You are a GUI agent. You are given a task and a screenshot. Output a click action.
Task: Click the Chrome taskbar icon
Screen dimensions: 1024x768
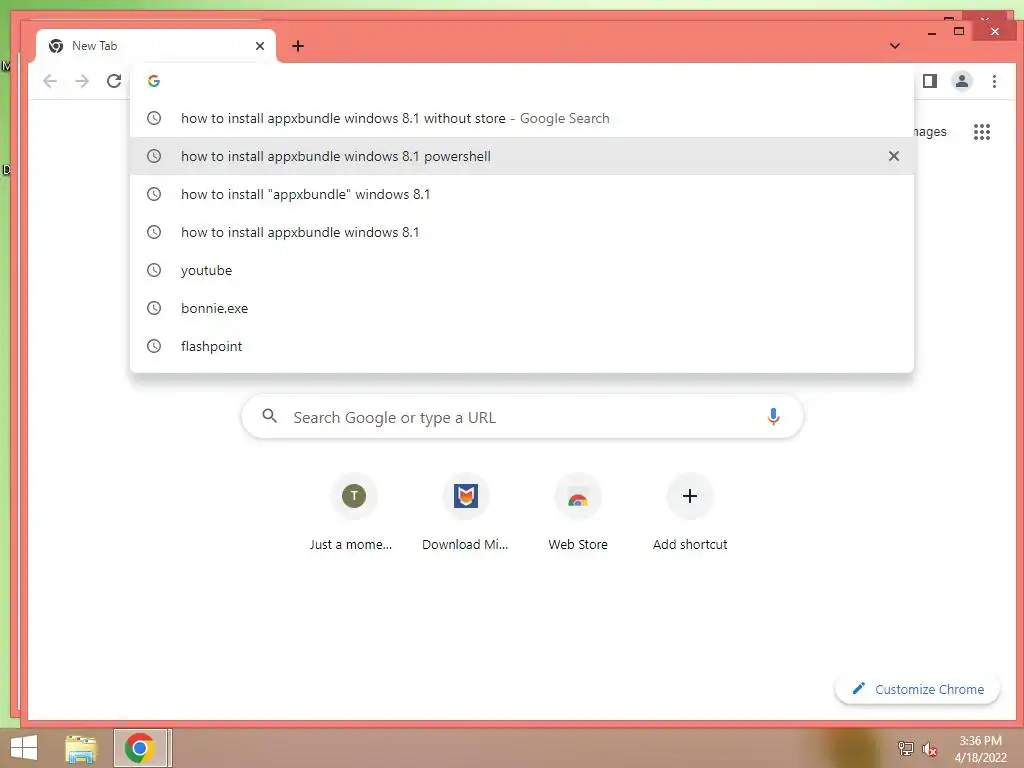[140, 748]
